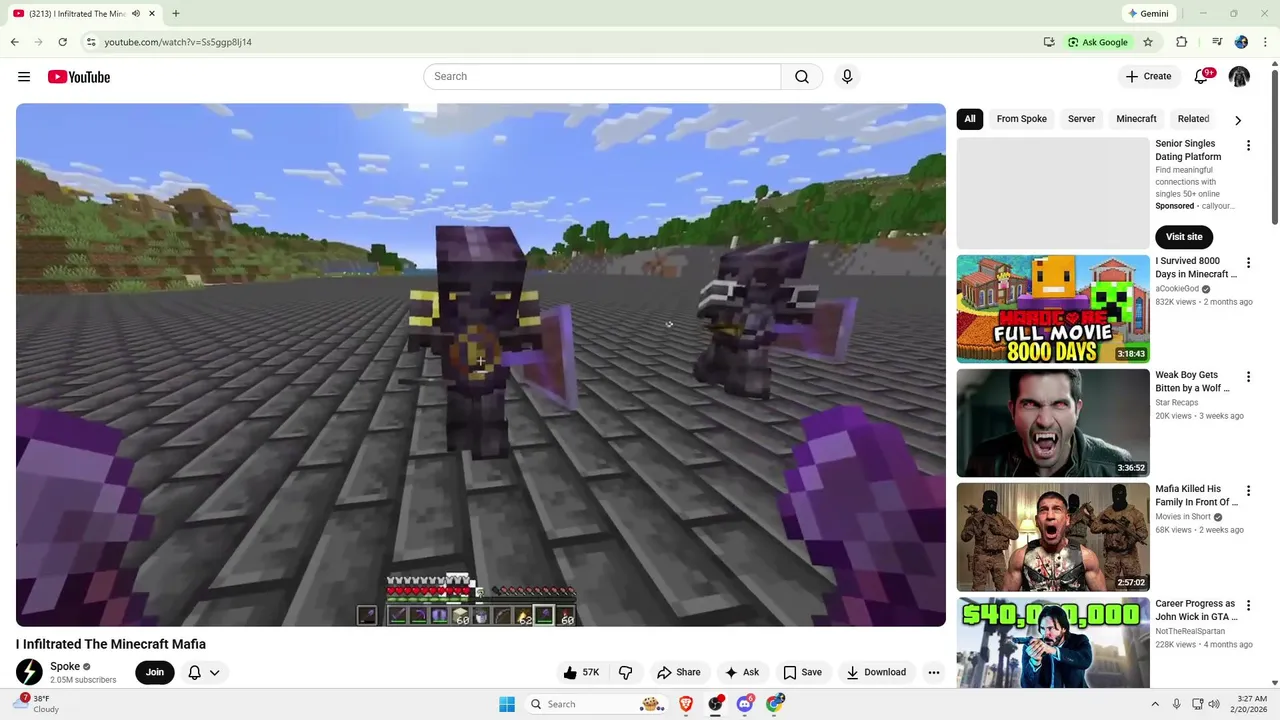Open media controls icon in toolbar

[1217, 42]
